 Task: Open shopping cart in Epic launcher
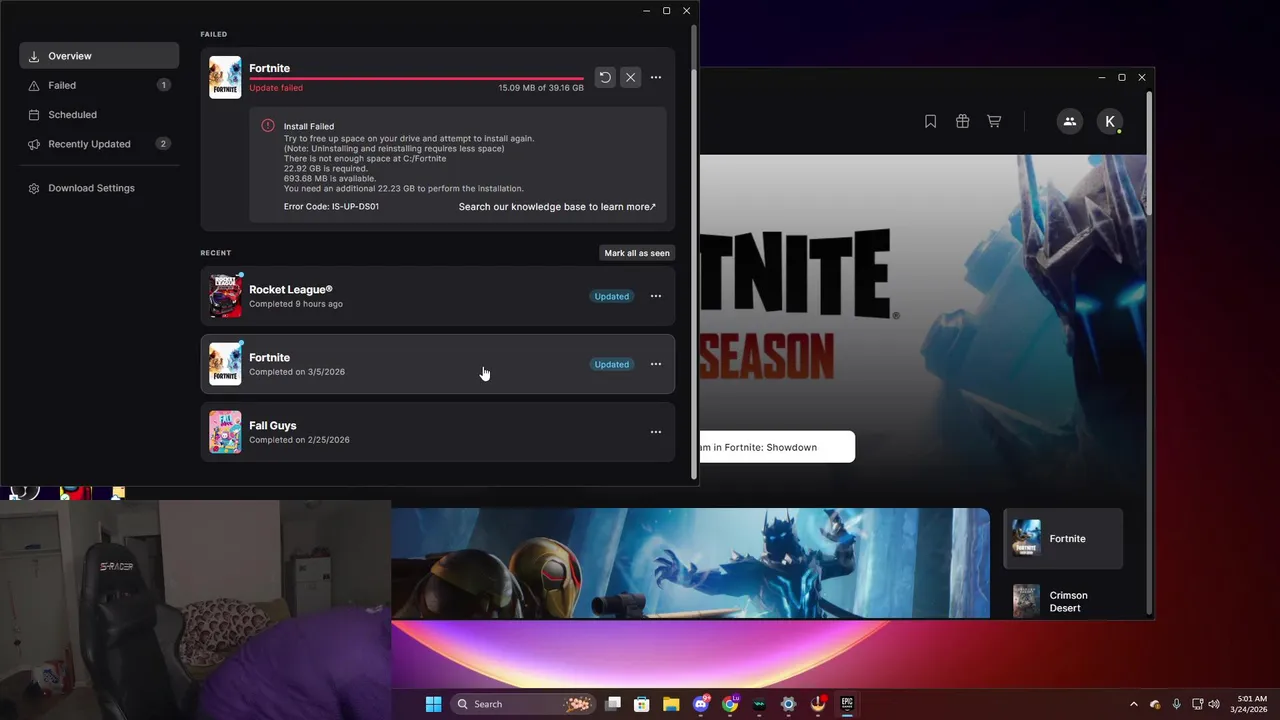[x=994, y=121]
